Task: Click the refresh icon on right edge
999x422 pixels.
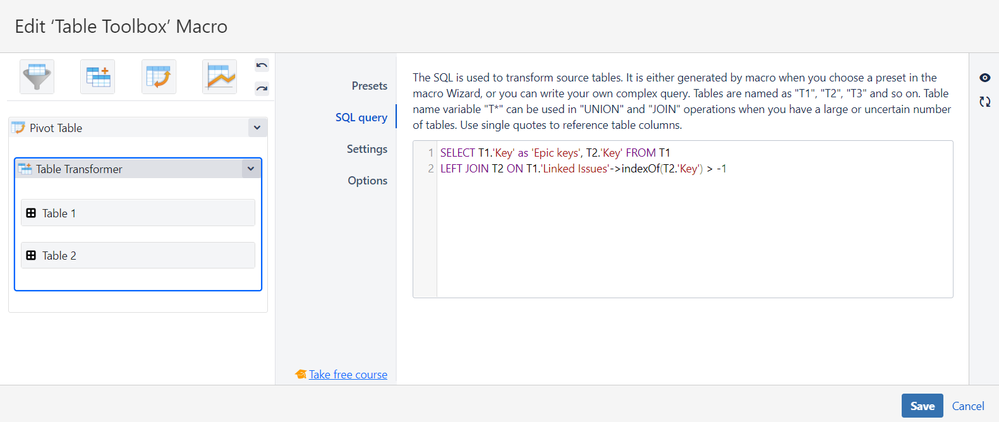Action: click(x=985, y=101)
